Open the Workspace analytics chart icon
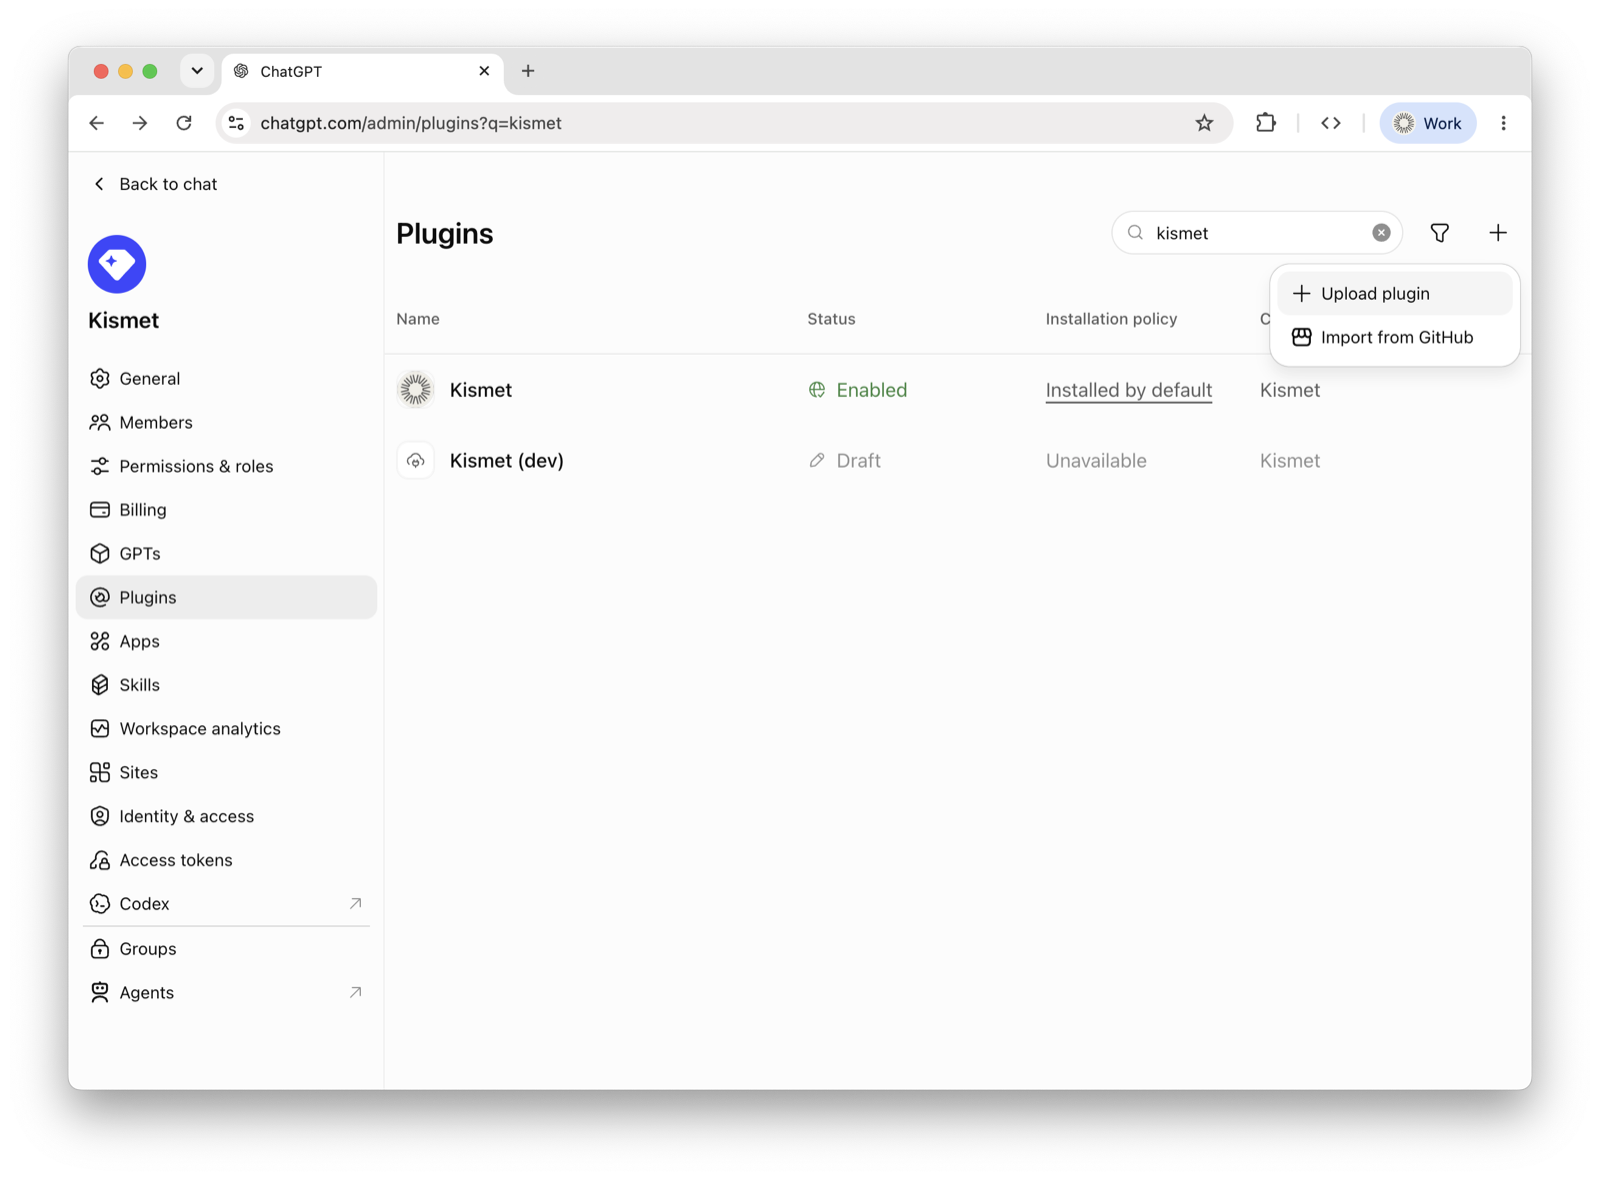1600x1180 pixels. [100, 729]
